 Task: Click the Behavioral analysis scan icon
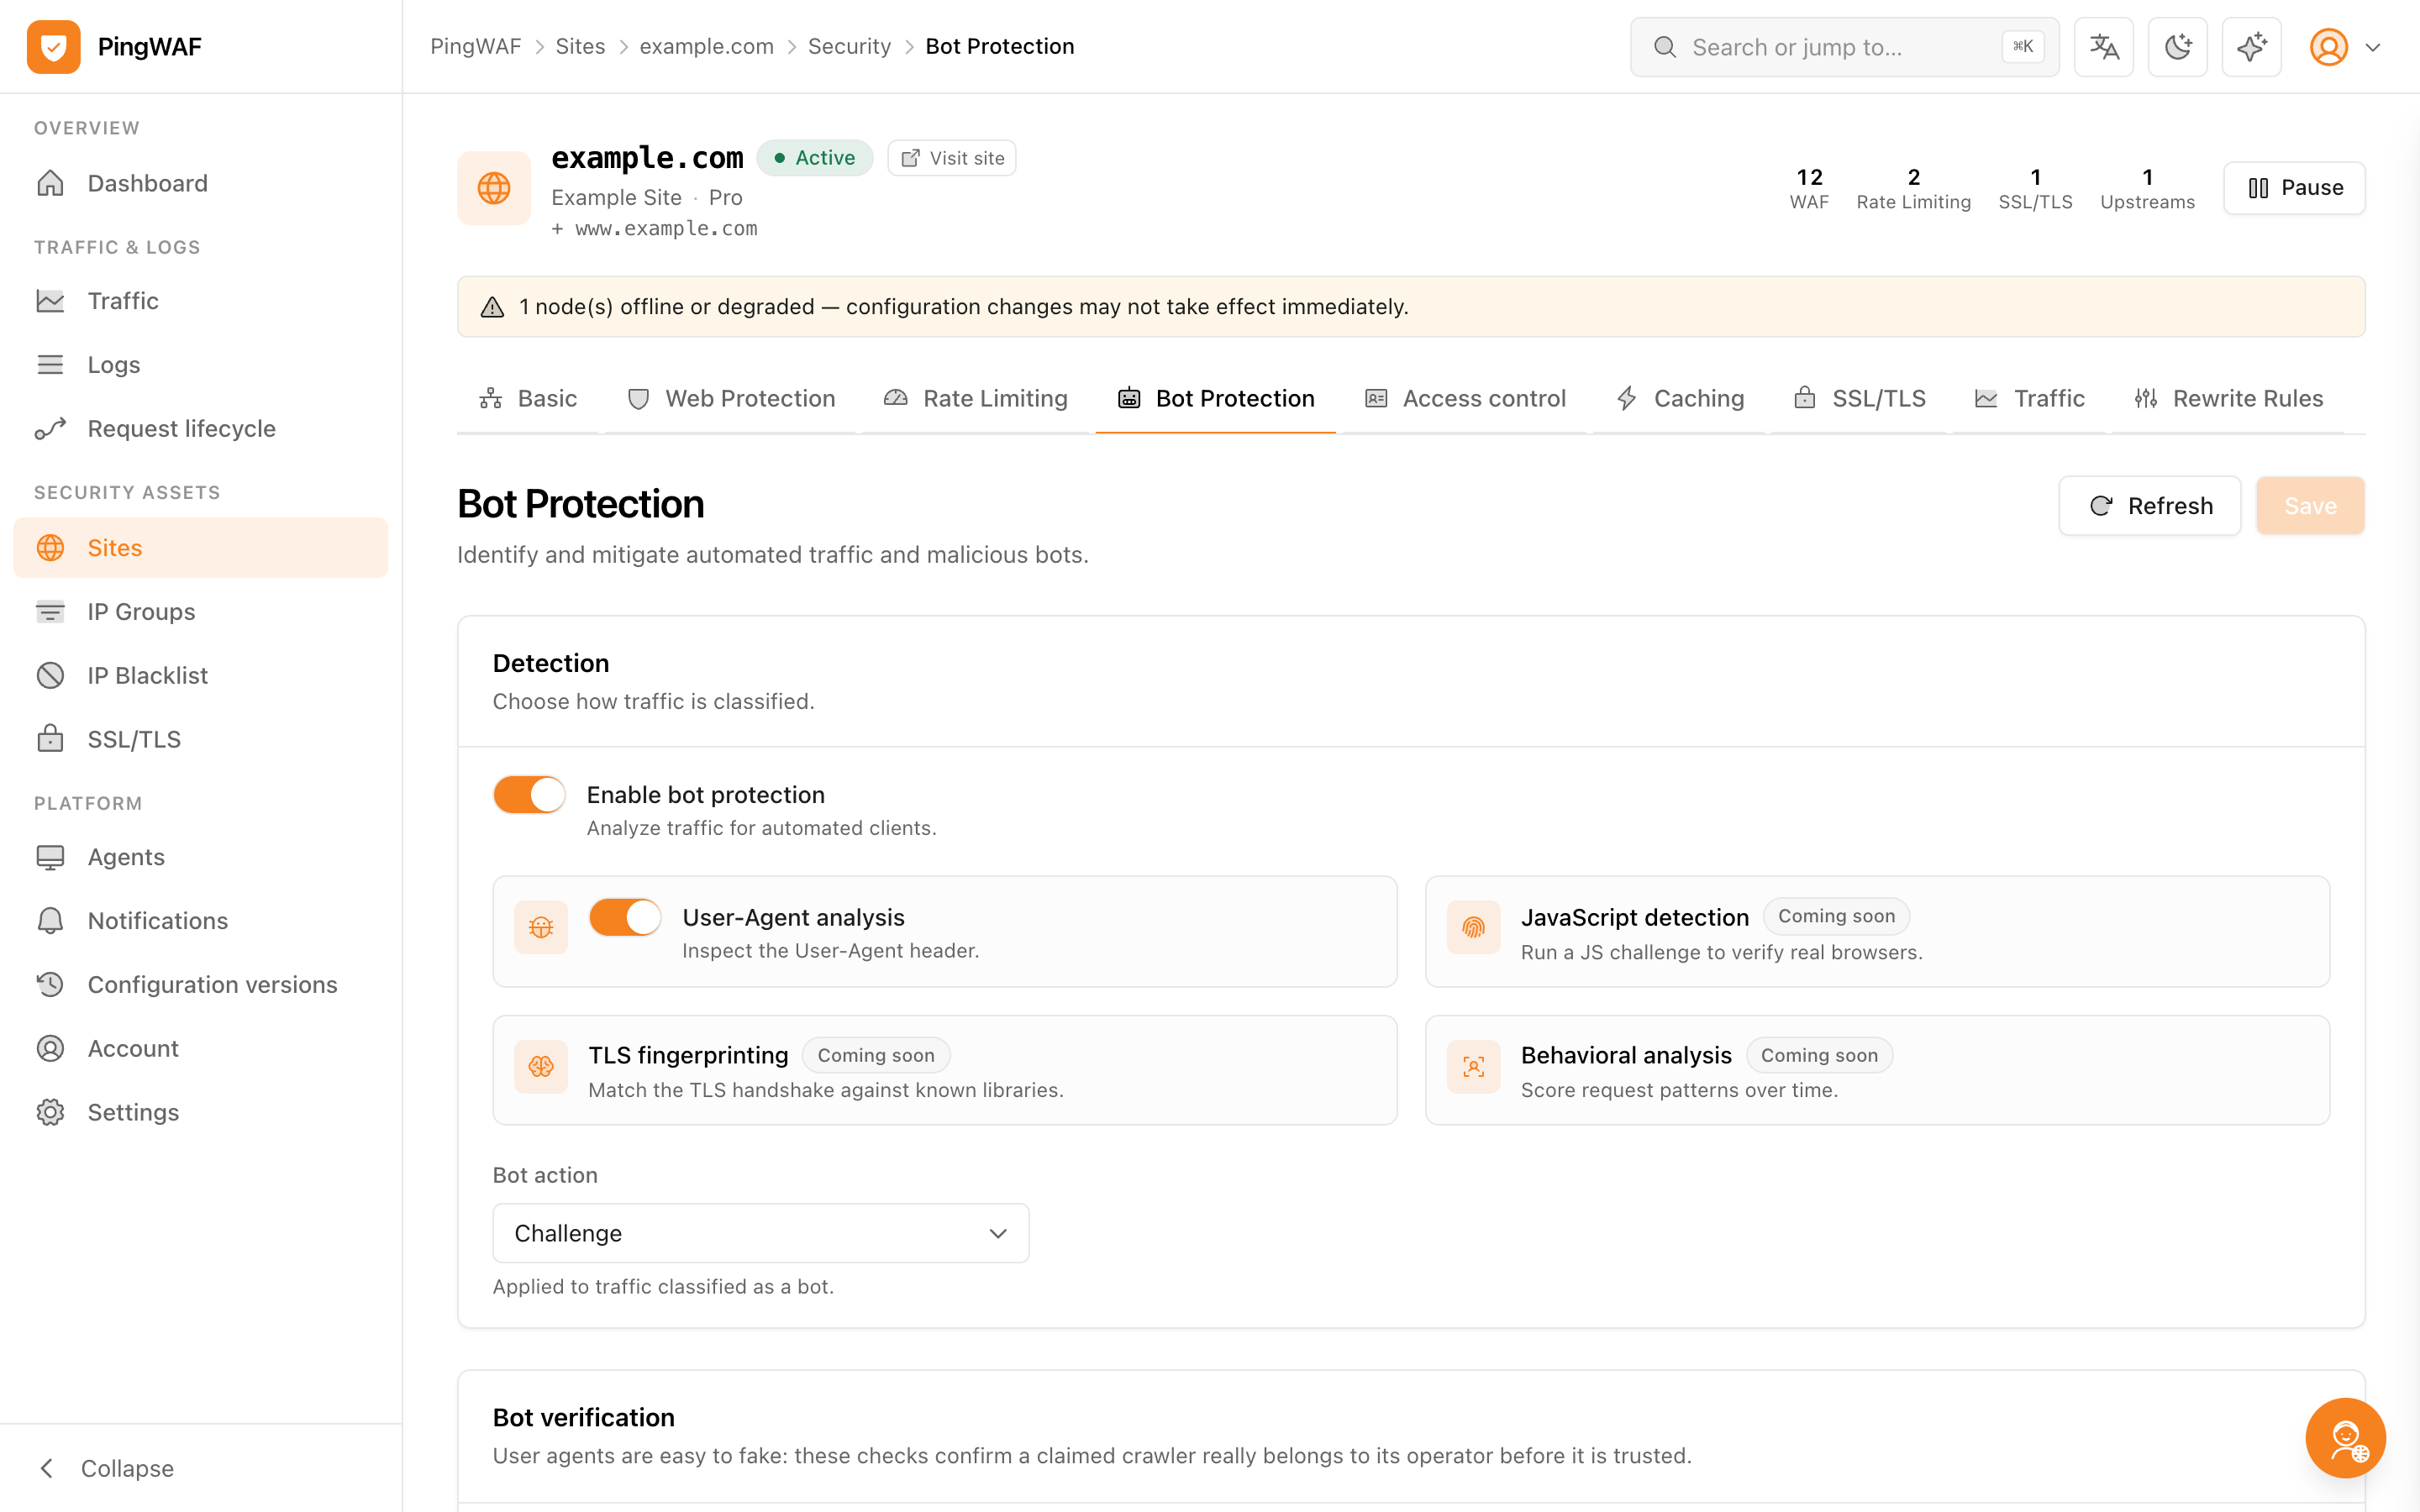point(1473,1067)
